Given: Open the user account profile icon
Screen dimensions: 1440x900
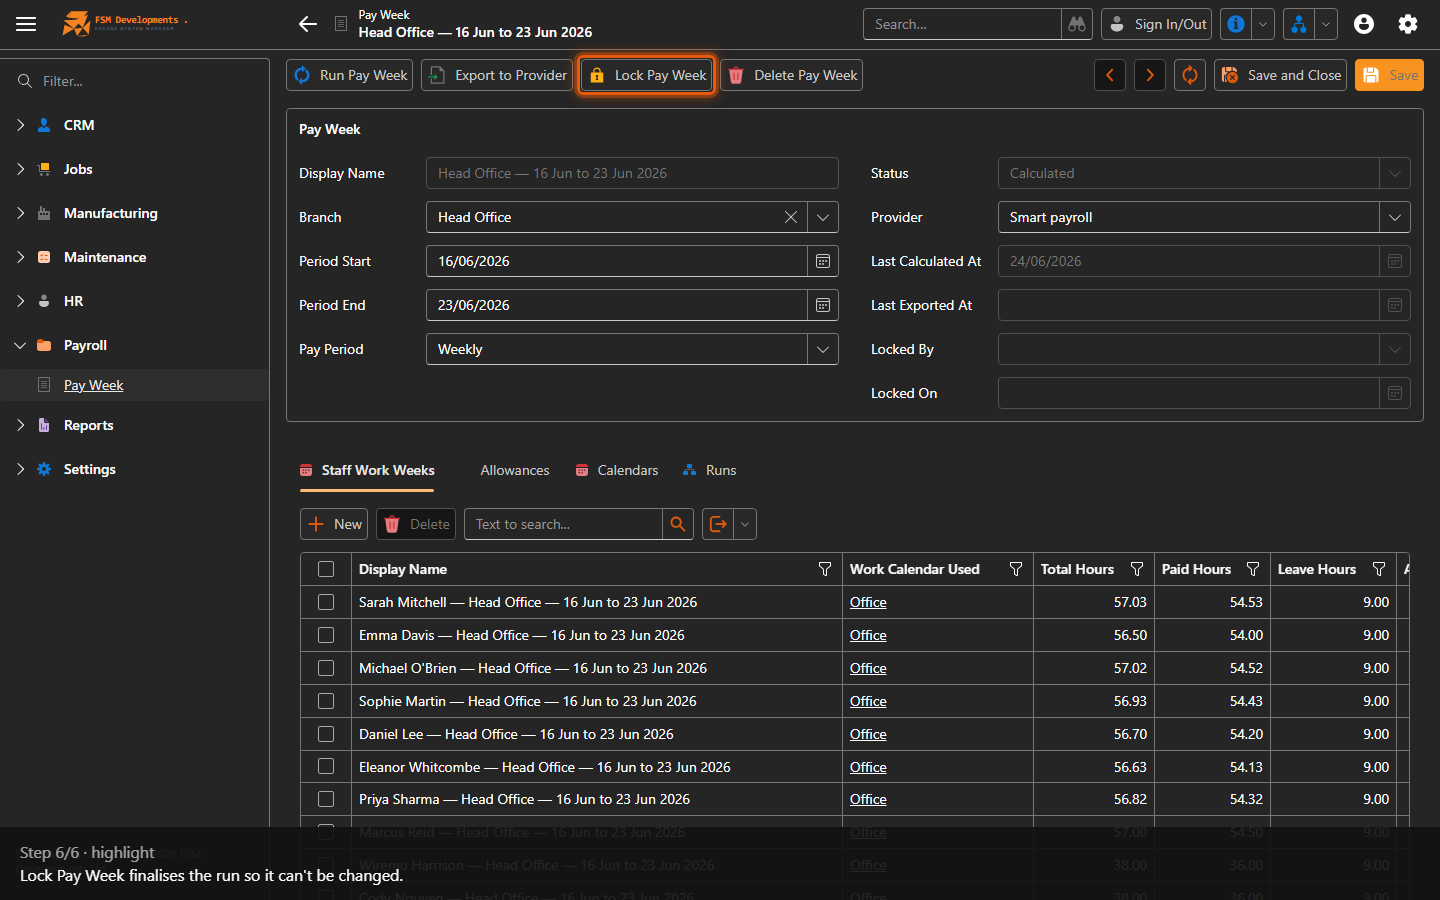Looking at the screenshot, I should 1364,24.
